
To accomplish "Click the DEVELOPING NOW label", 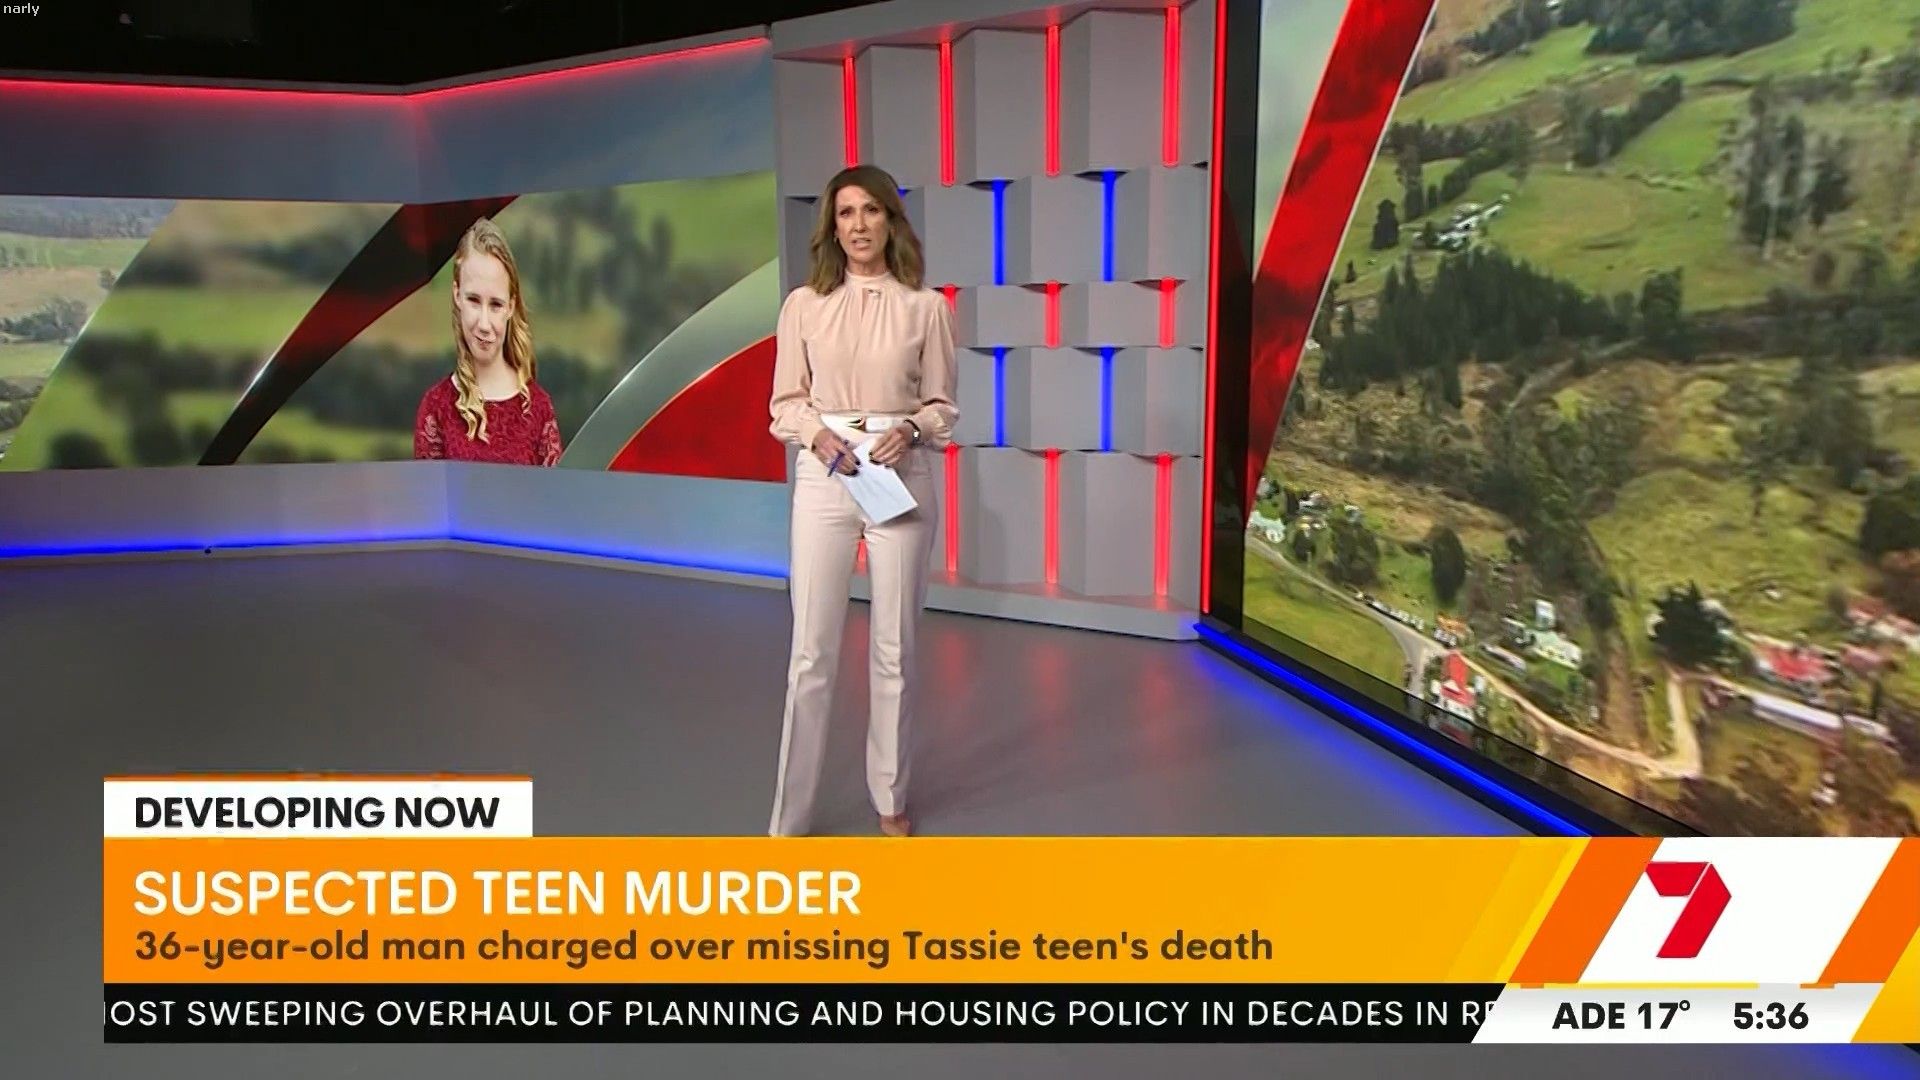I will [x=317, y=812].
